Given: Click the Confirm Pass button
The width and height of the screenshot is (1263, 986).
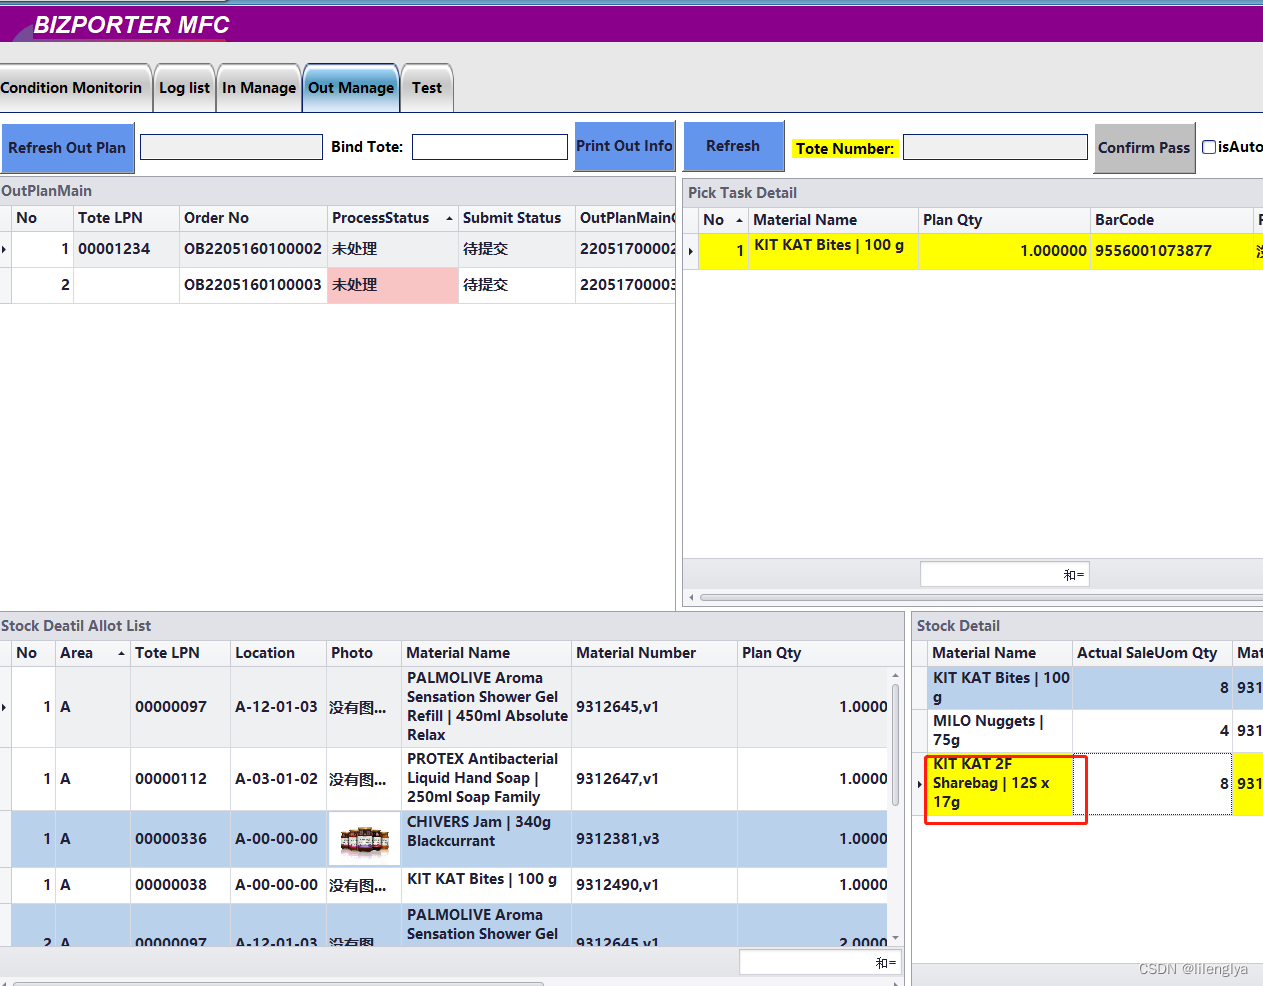Looking at the screenshot, I should click(x=1144, y=148).
